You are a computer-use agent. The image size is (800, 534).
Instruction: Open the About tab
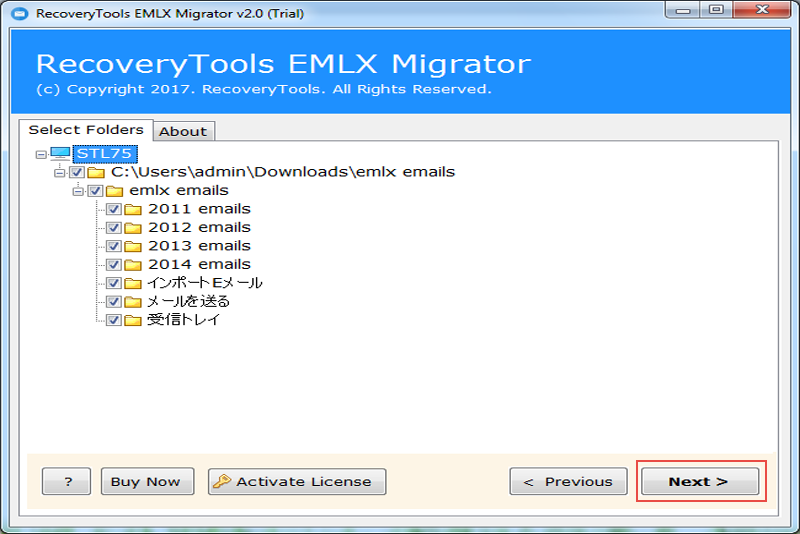pyautogui.click(x=183, y=132)
